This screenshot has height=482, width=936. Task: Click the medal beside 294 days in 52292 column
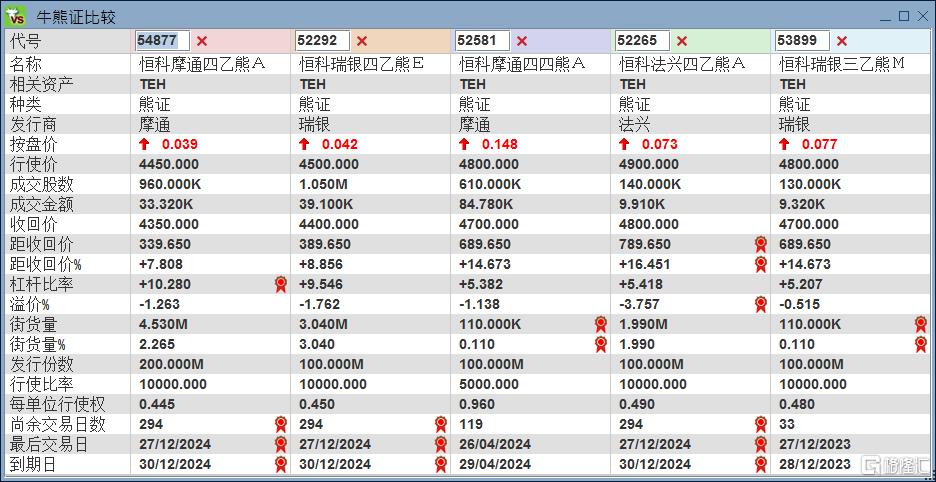[x=441, y=424]
